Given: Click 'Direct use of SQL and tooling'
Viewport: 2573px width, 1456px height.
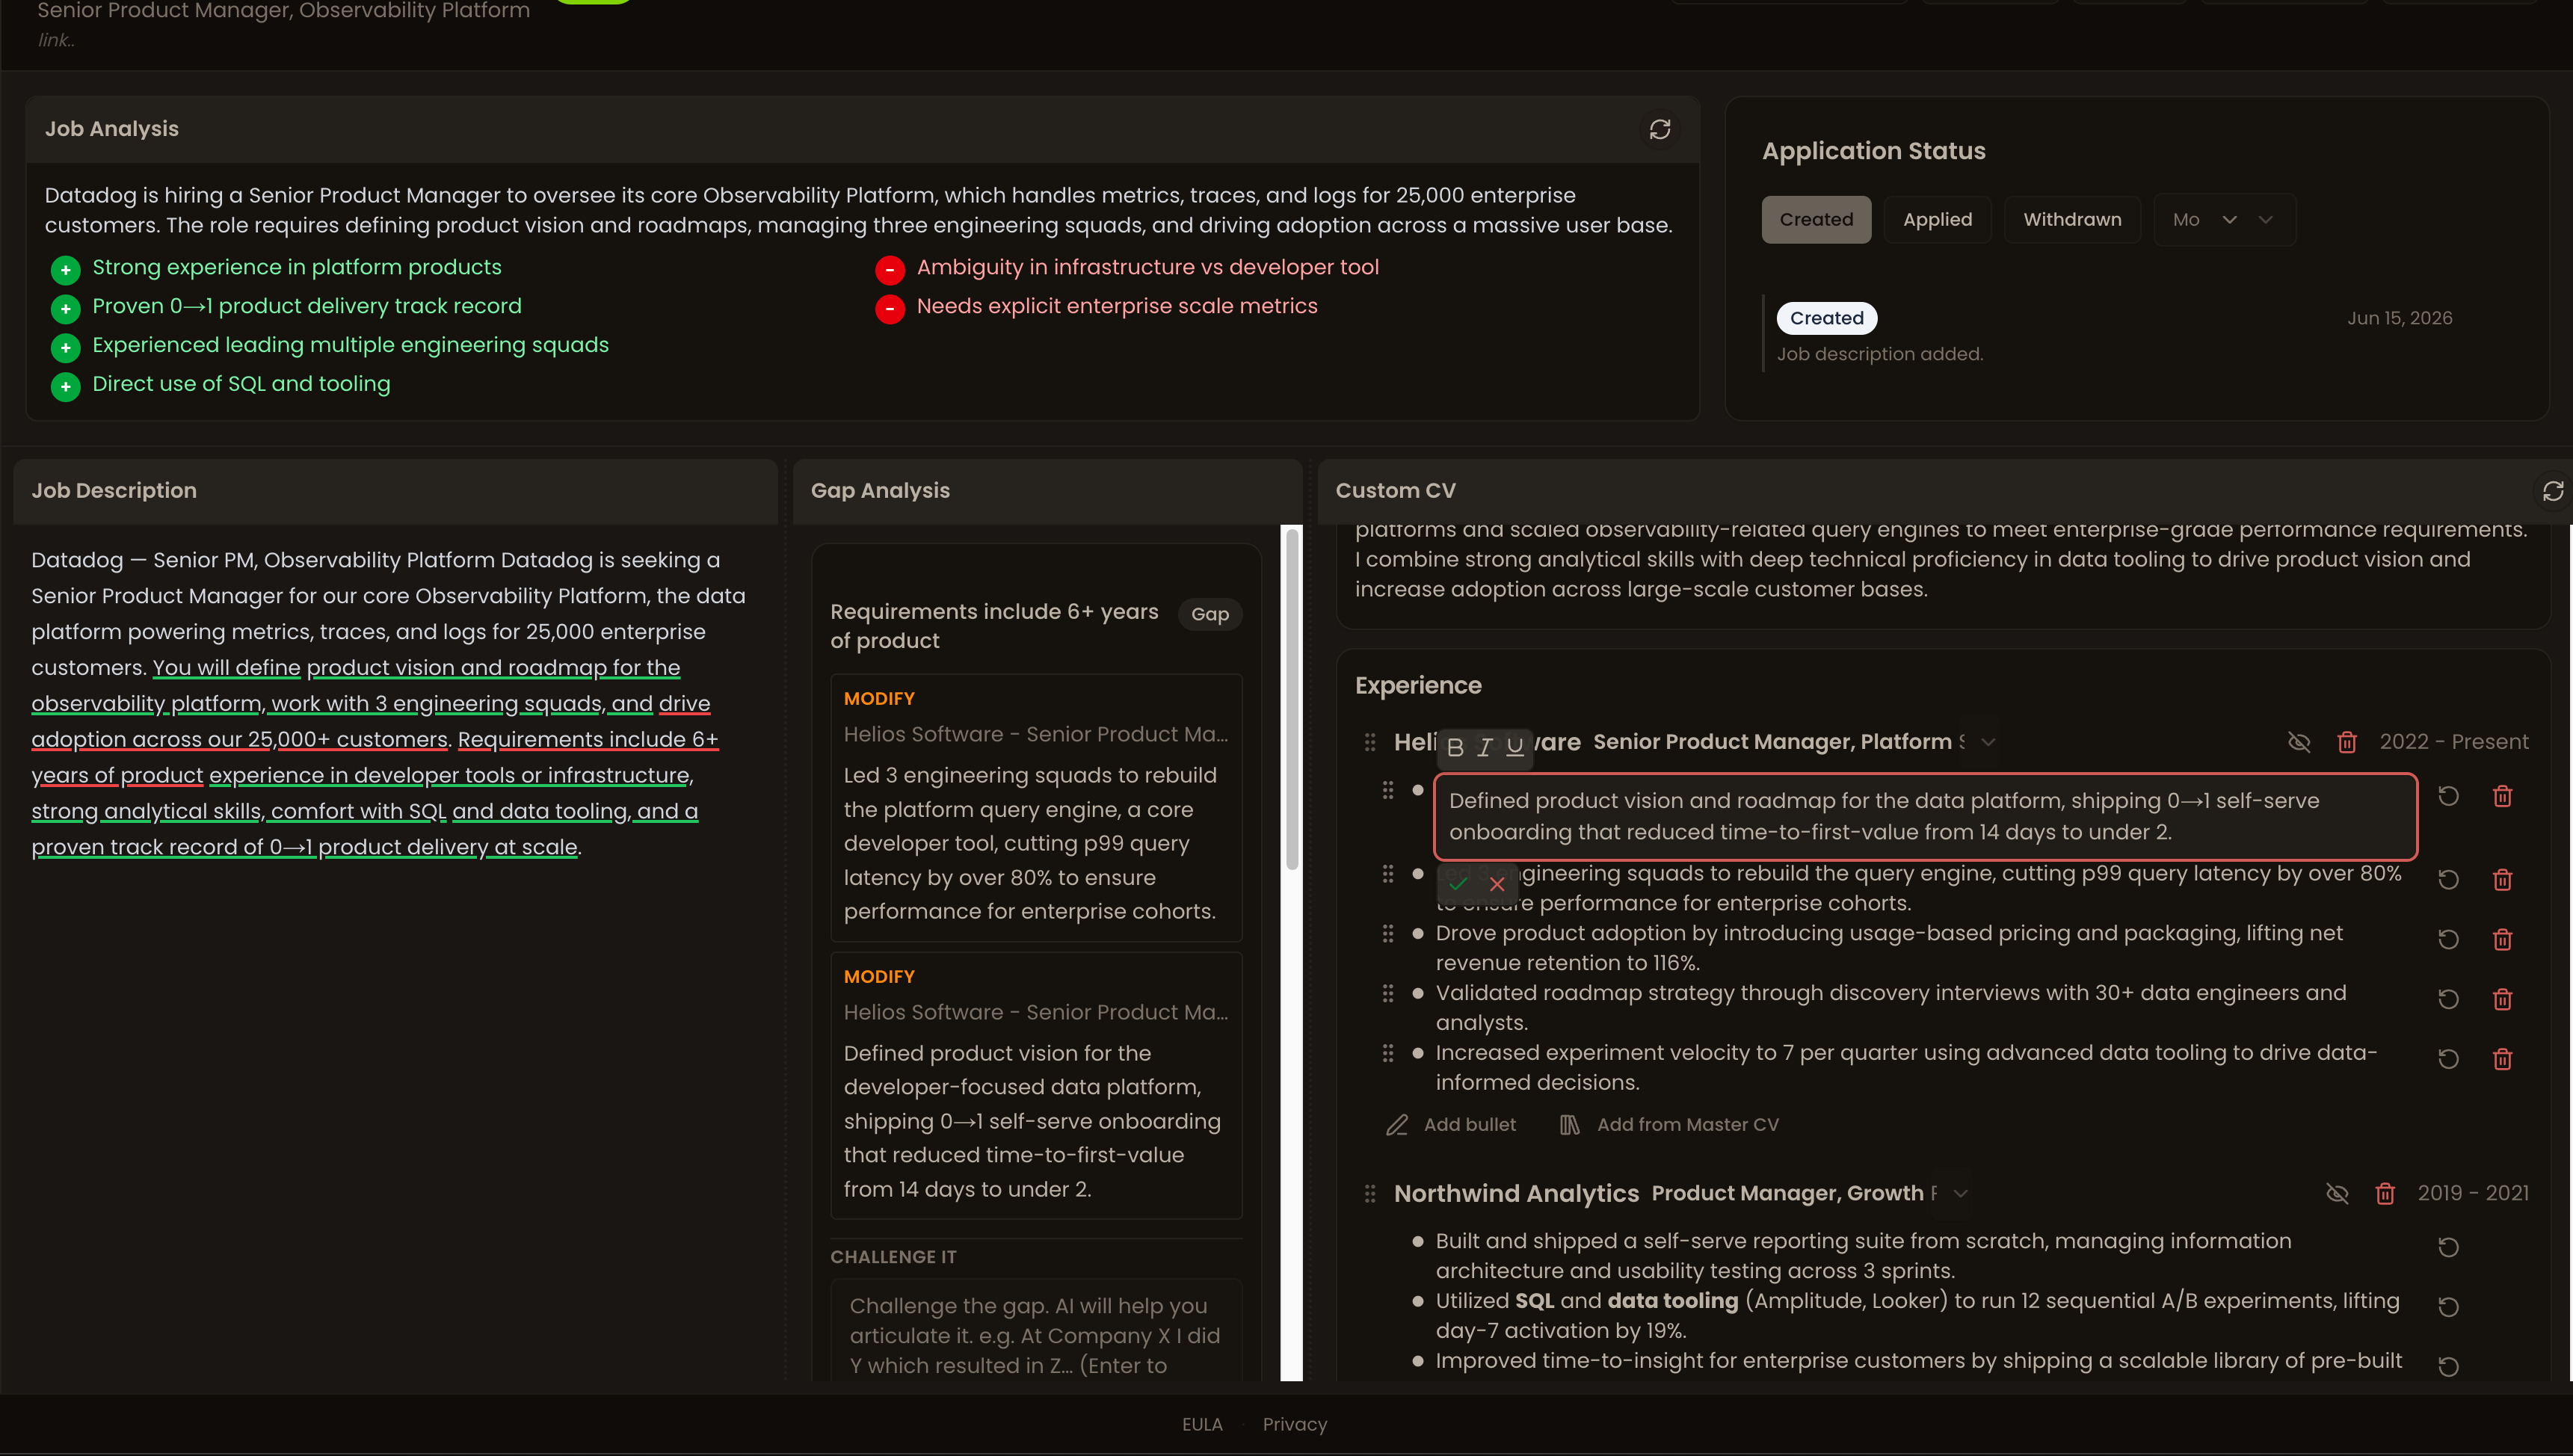Looking at the screenshot, I should (x=241, y=384).
